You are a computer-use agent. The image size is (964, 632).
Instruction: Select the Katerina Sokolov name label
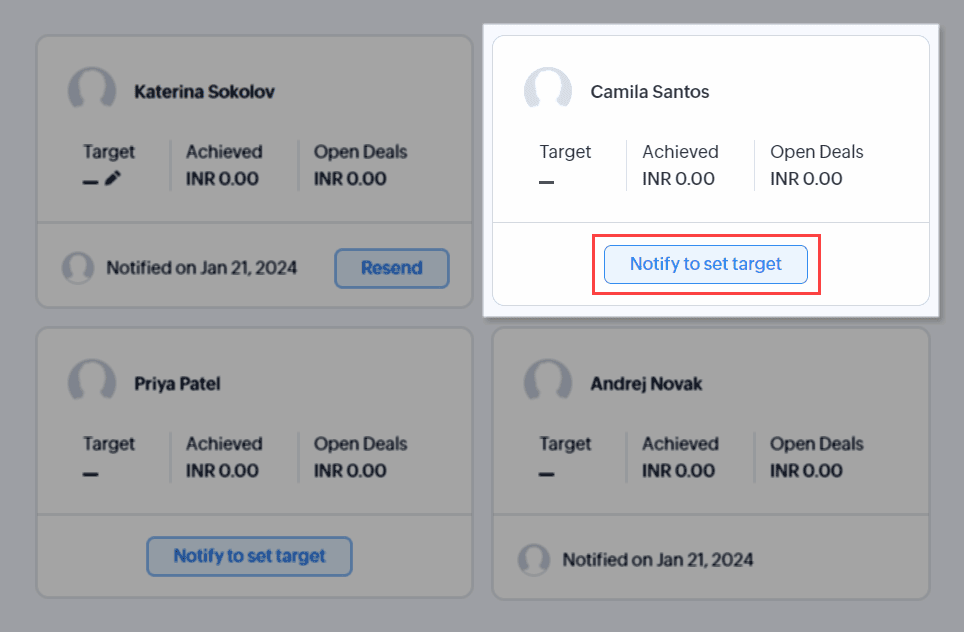tap(204, 92)
